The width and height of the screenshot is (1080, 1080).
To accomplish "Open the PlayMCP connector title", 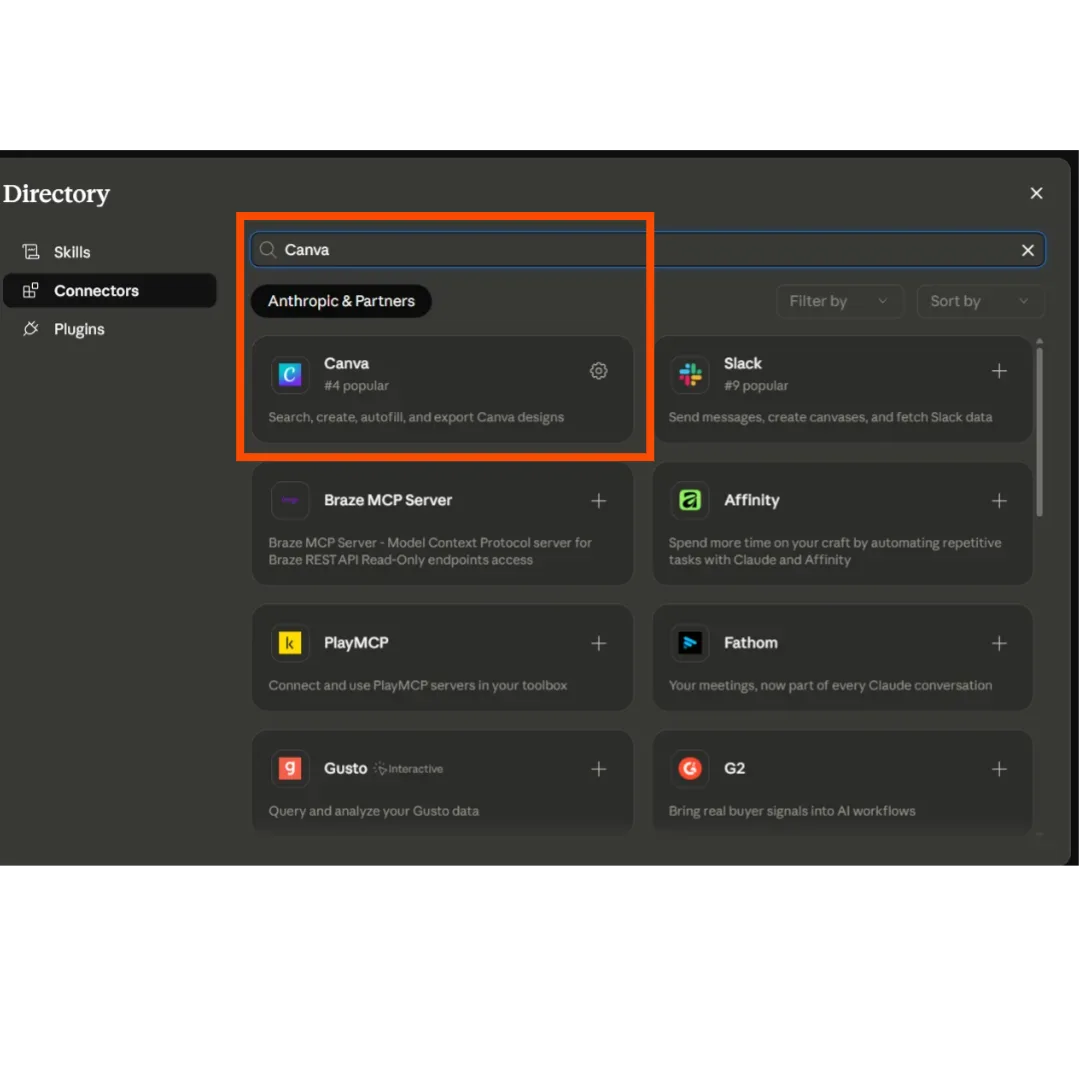I will coord(356,643).
